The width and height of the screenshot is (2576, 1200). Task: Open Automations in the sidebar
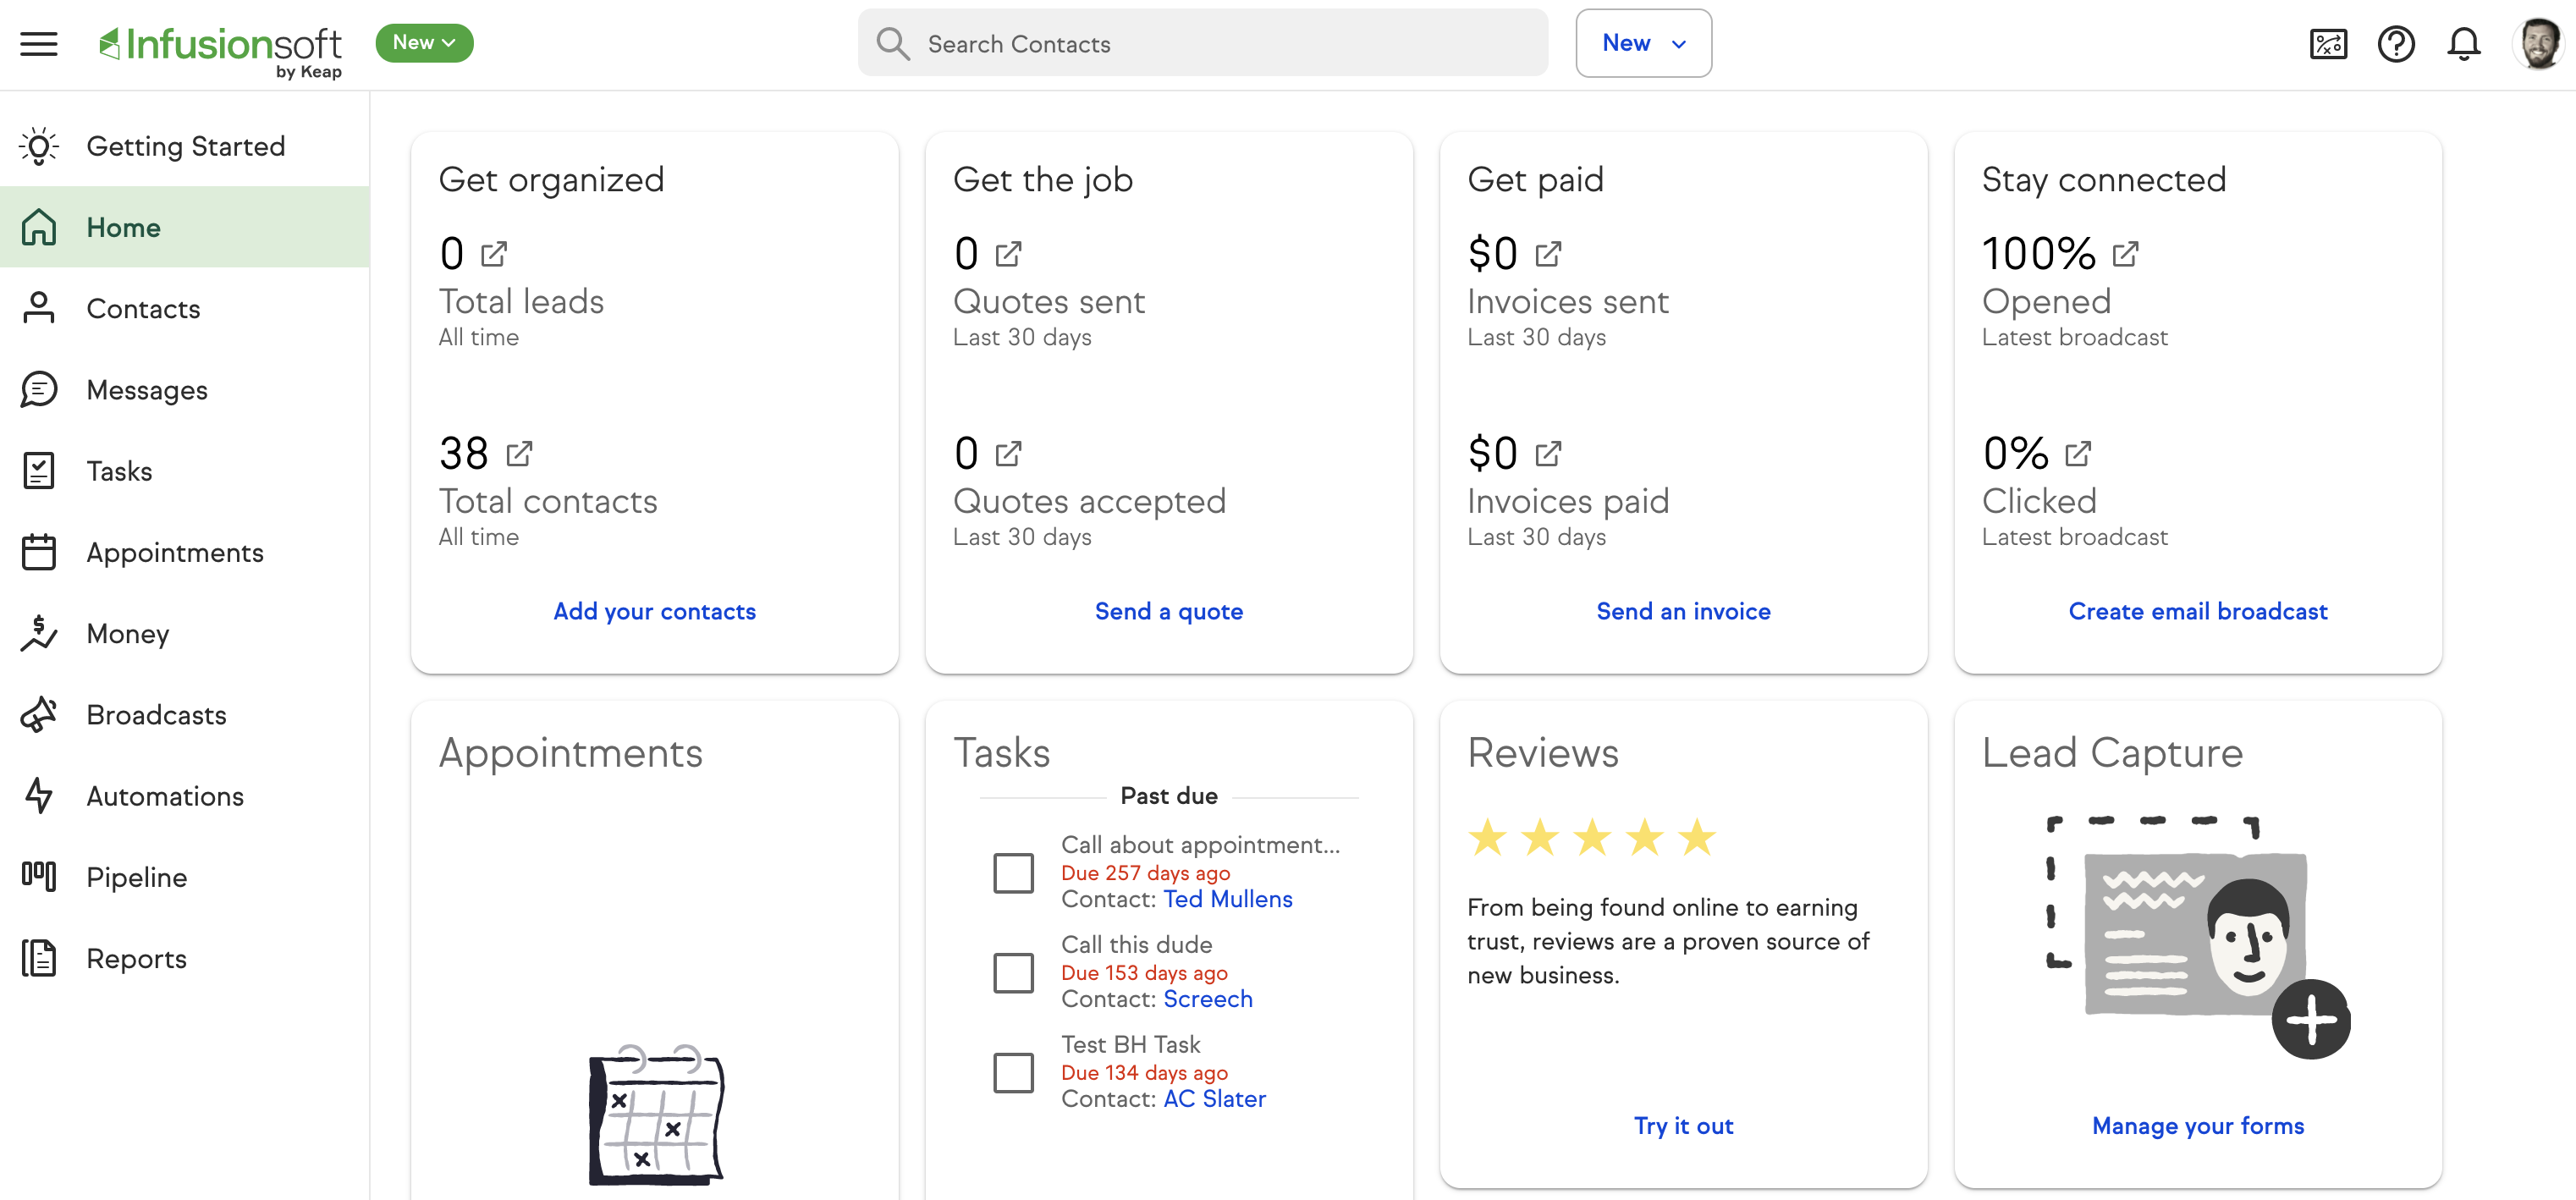coord(165,796)
